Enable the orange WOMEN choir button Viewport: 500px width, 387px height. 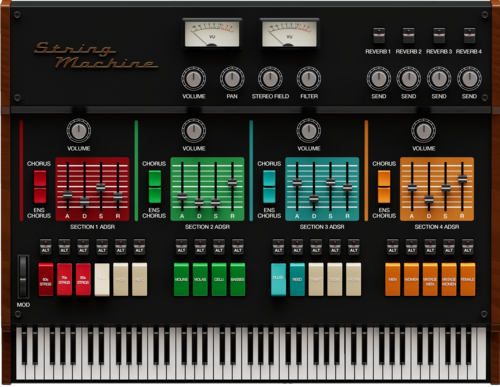(411, 279)
